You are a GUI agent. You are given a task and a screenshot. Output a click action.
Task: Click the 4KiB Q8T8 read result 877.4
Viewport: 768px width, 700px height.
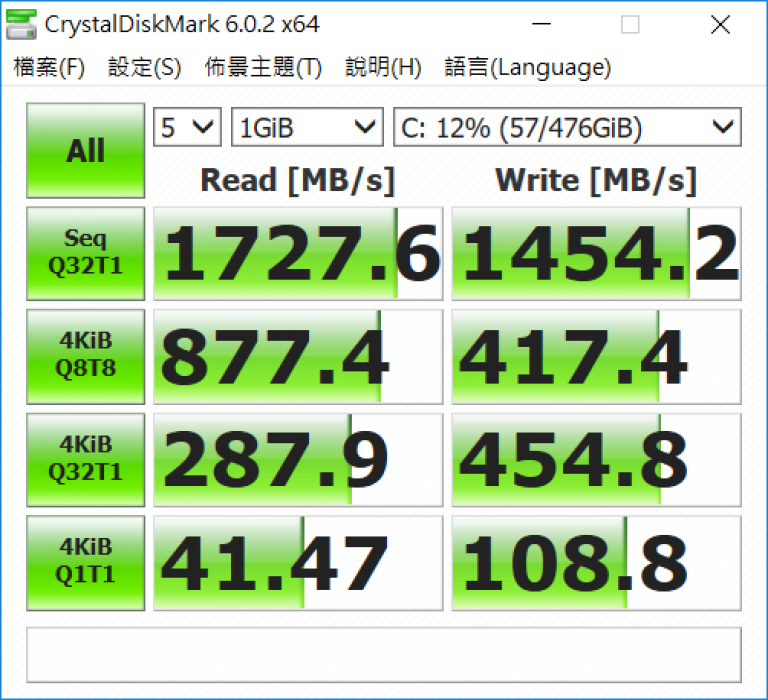[298, 357]
